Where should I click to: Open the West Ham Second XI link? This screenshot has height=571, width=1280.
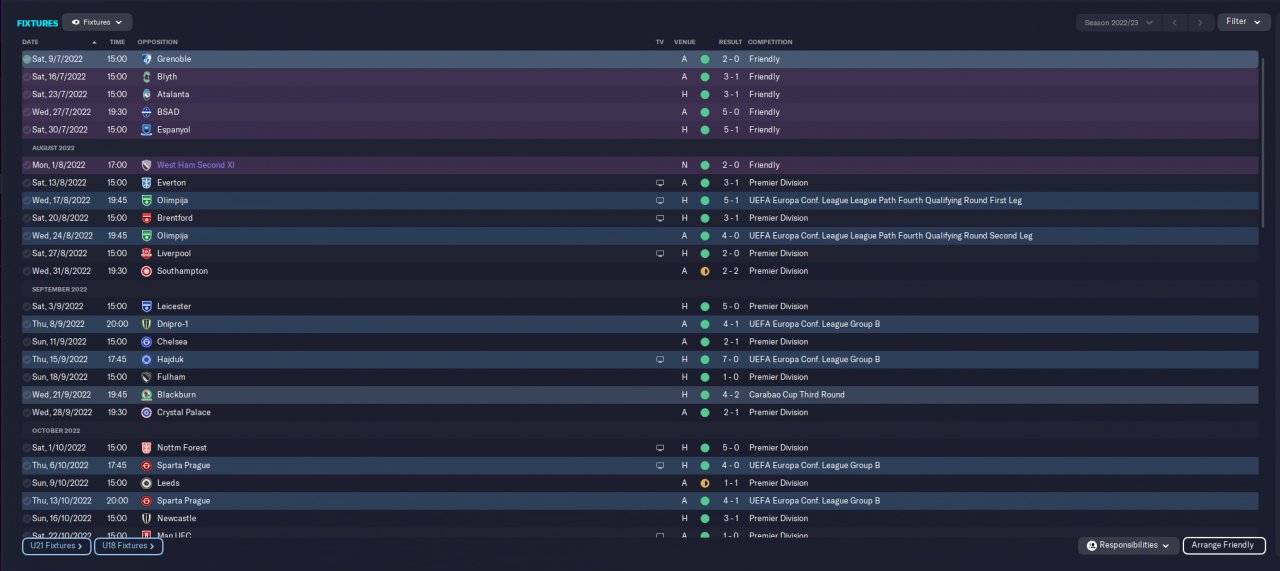(195, 165)
